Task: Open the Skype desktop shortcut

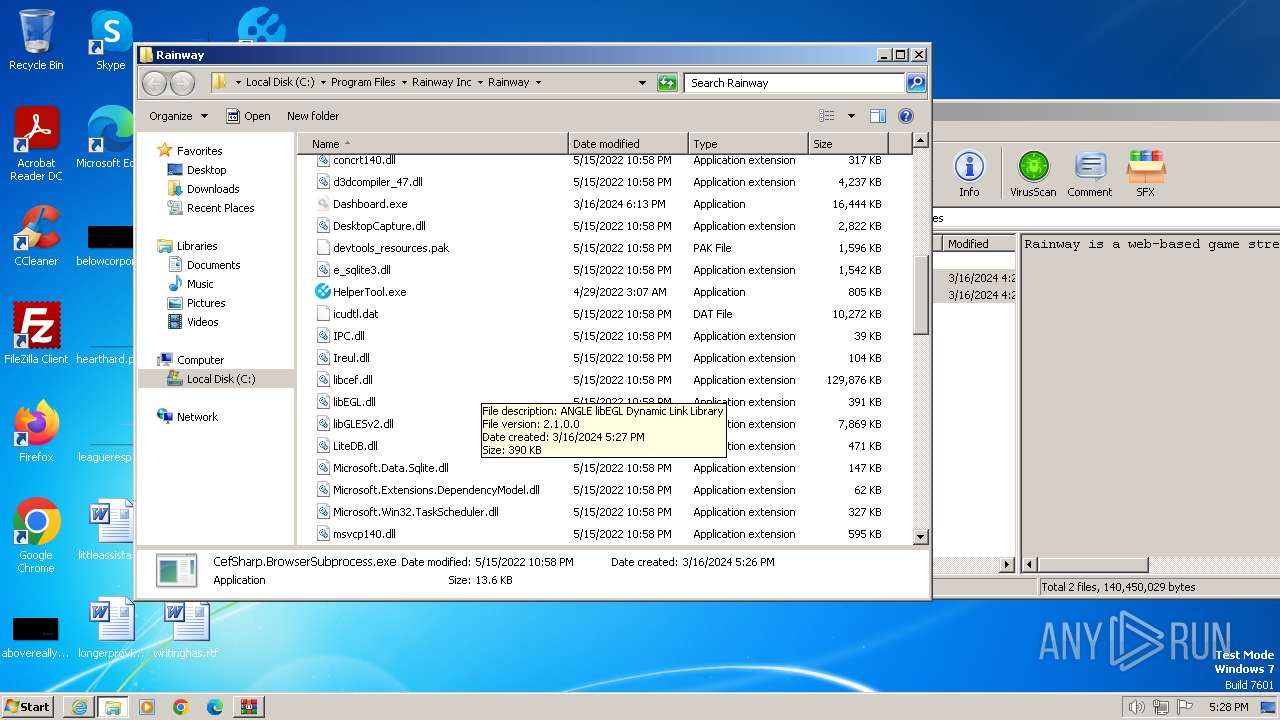Action: coord(110,40)
